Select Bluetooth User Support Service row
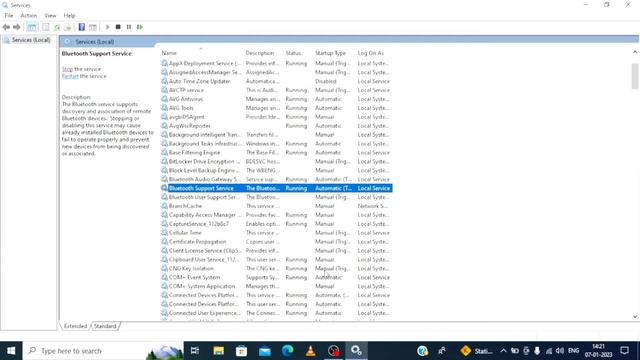 [x=276, y=197]
